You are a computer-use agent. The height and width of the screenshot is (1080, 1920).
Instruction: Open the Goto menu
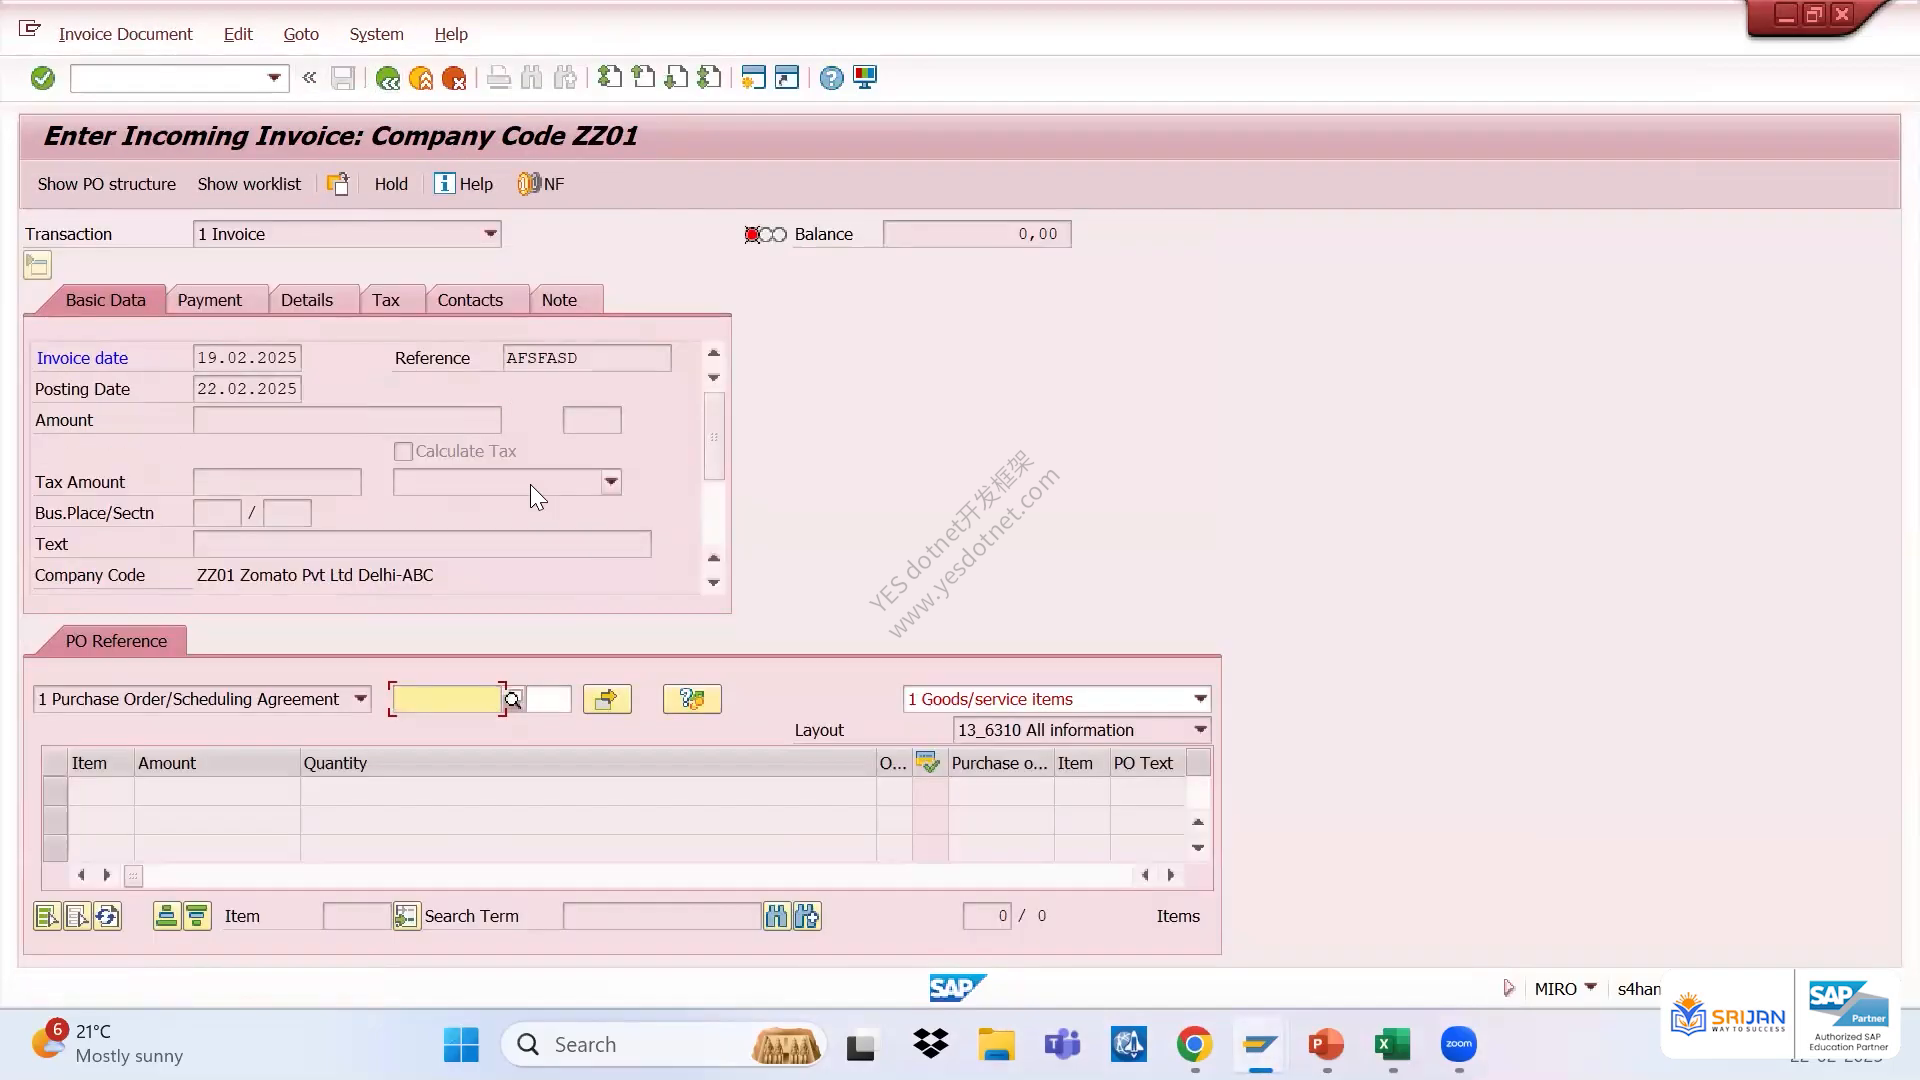point(301,34)
